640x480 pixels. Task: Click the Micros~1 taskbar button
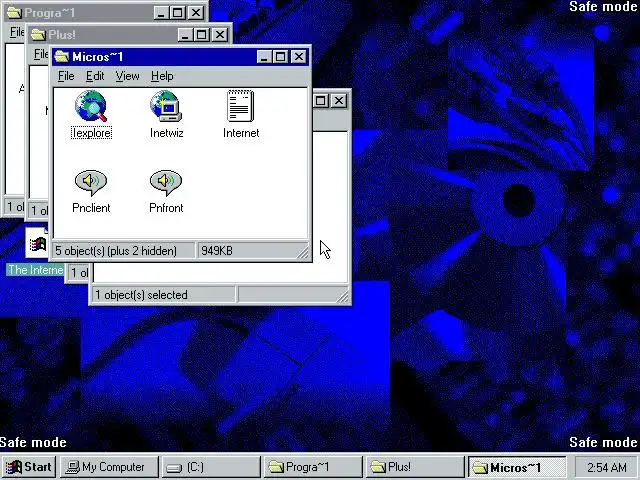(x=517, y=467)
